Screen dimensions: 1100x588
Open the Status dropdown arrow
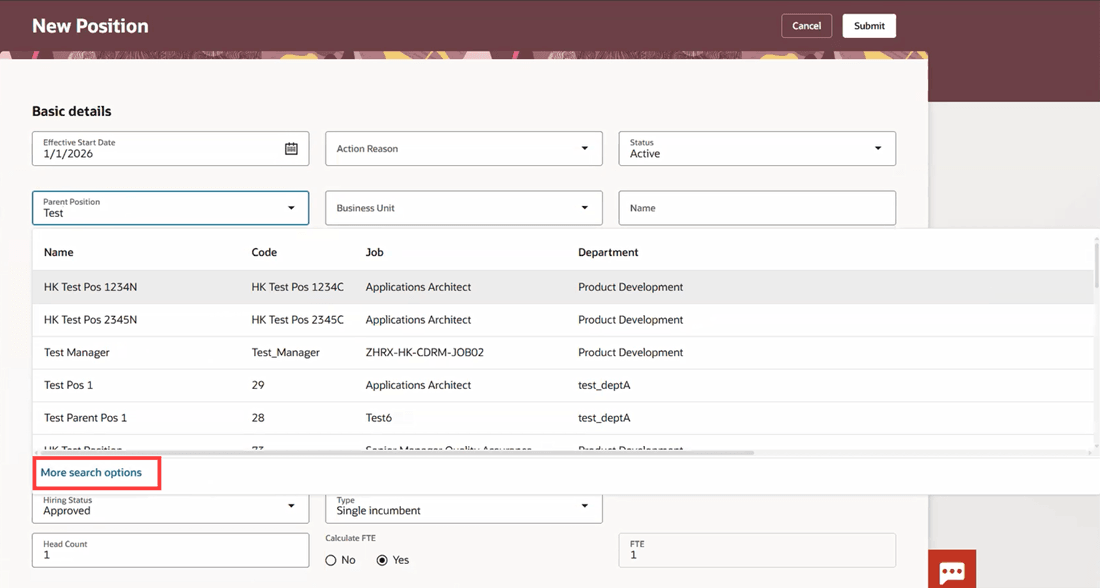pos(878,149)
